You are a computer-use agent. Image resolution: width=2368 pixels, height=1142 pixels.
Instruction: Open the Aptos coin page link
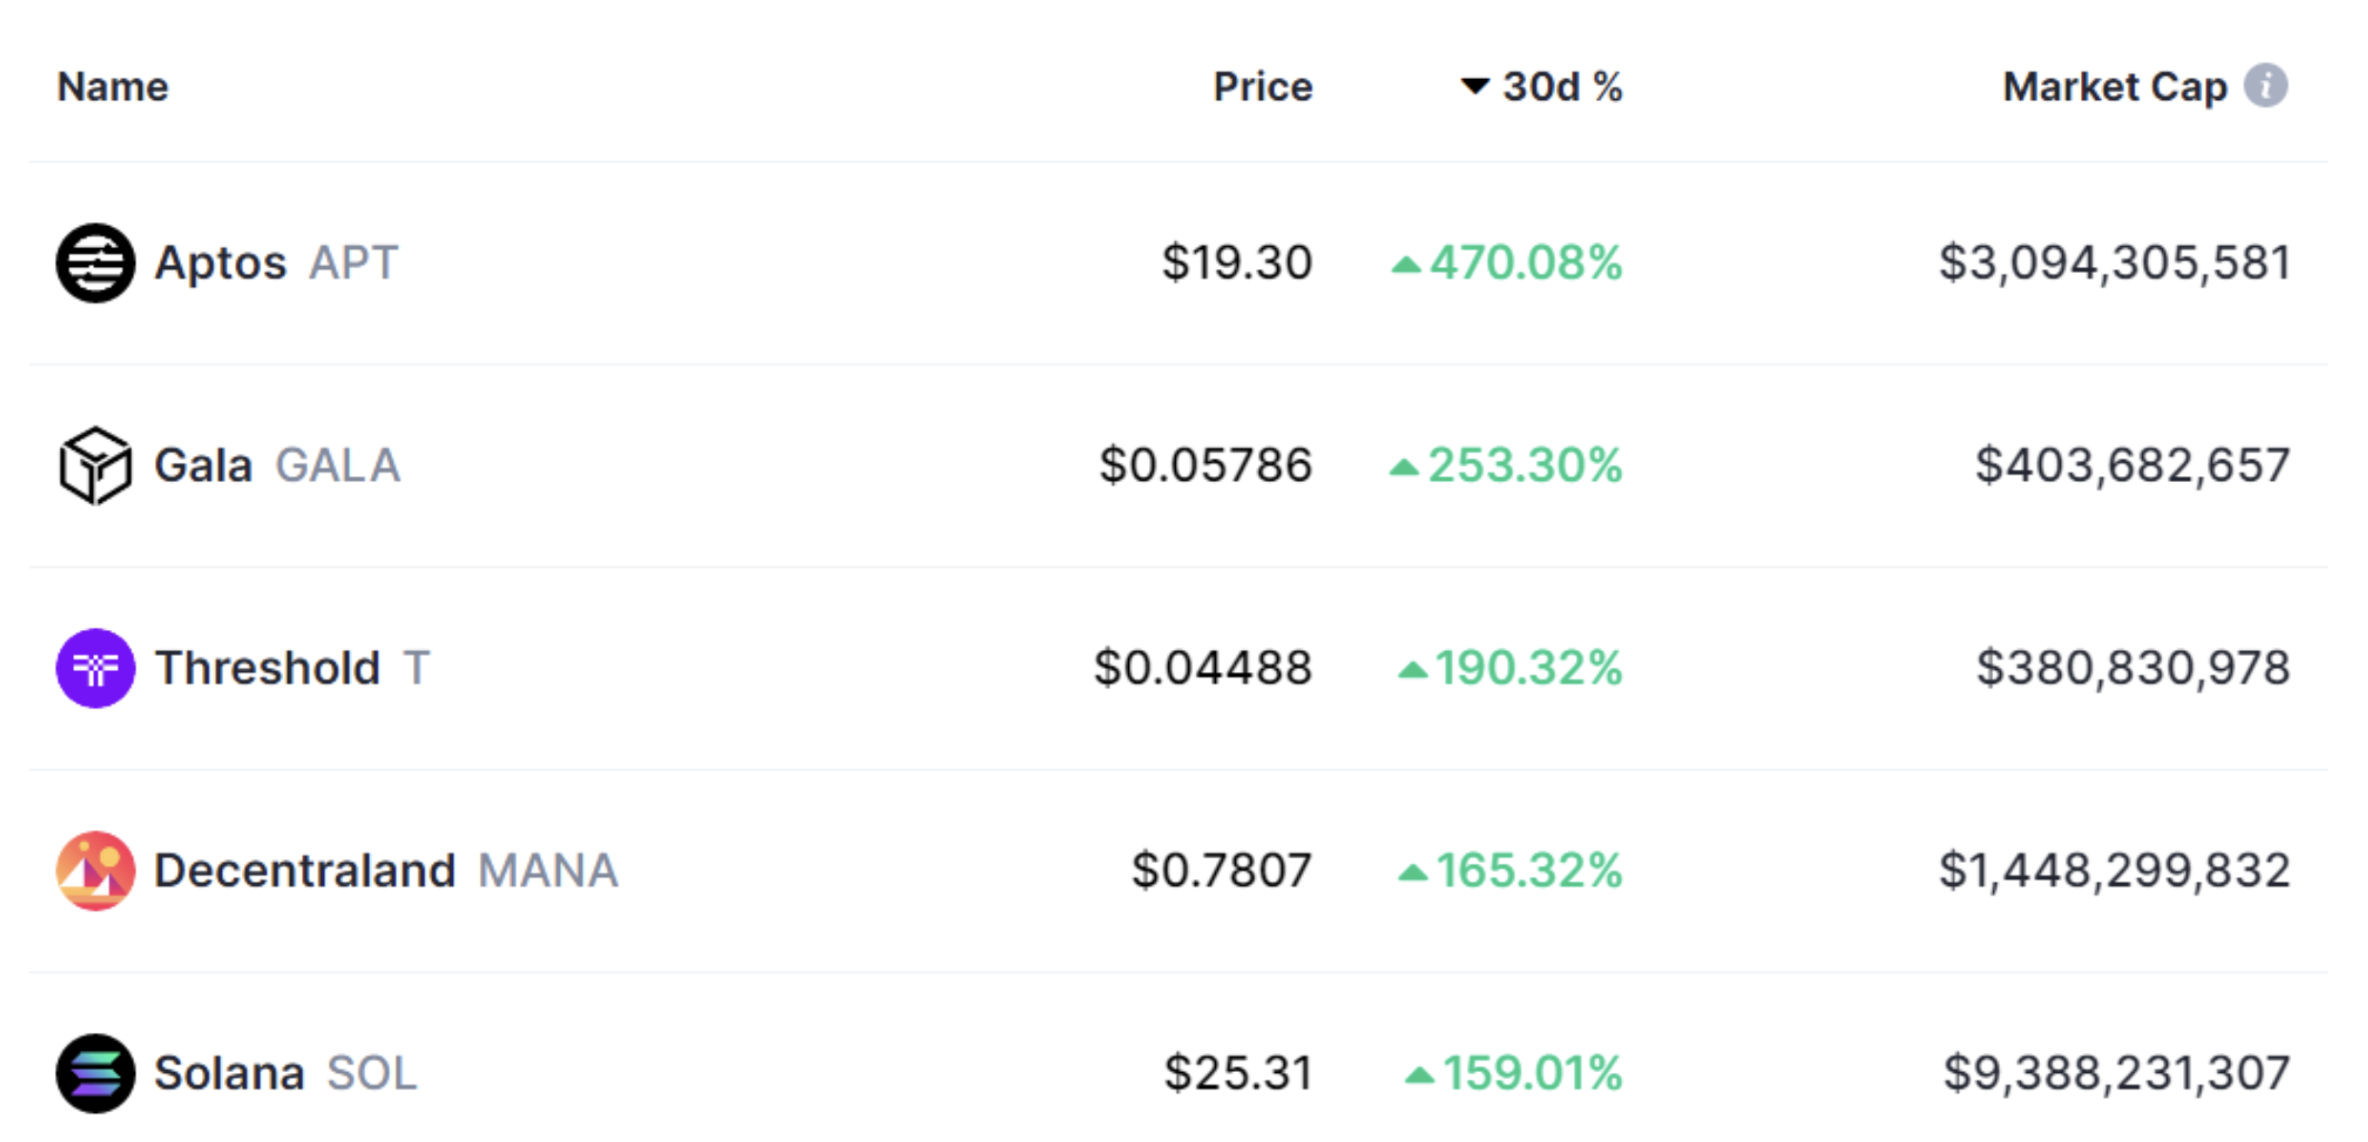(x=220, y=263)
